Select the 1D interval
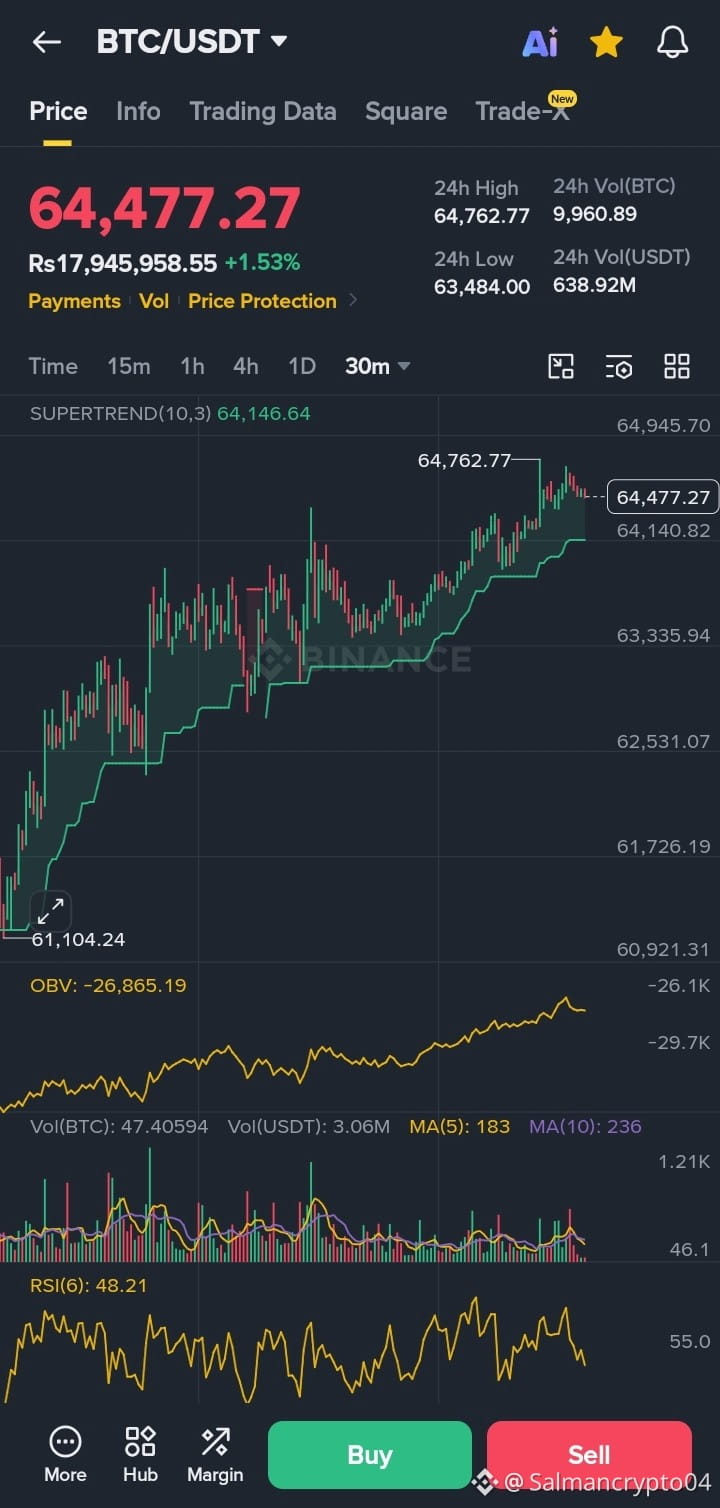 [x=302, y=366]
